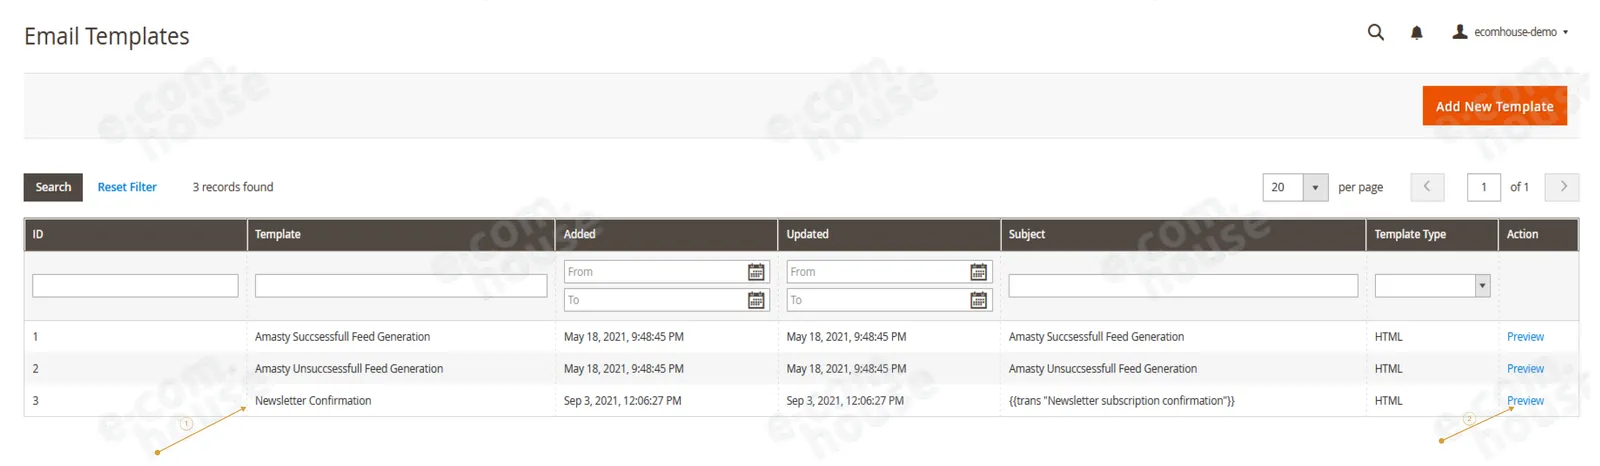Screen dimensions: 1600x466
Task: Open the Added From date calendar icon
Action: (756, 272)
